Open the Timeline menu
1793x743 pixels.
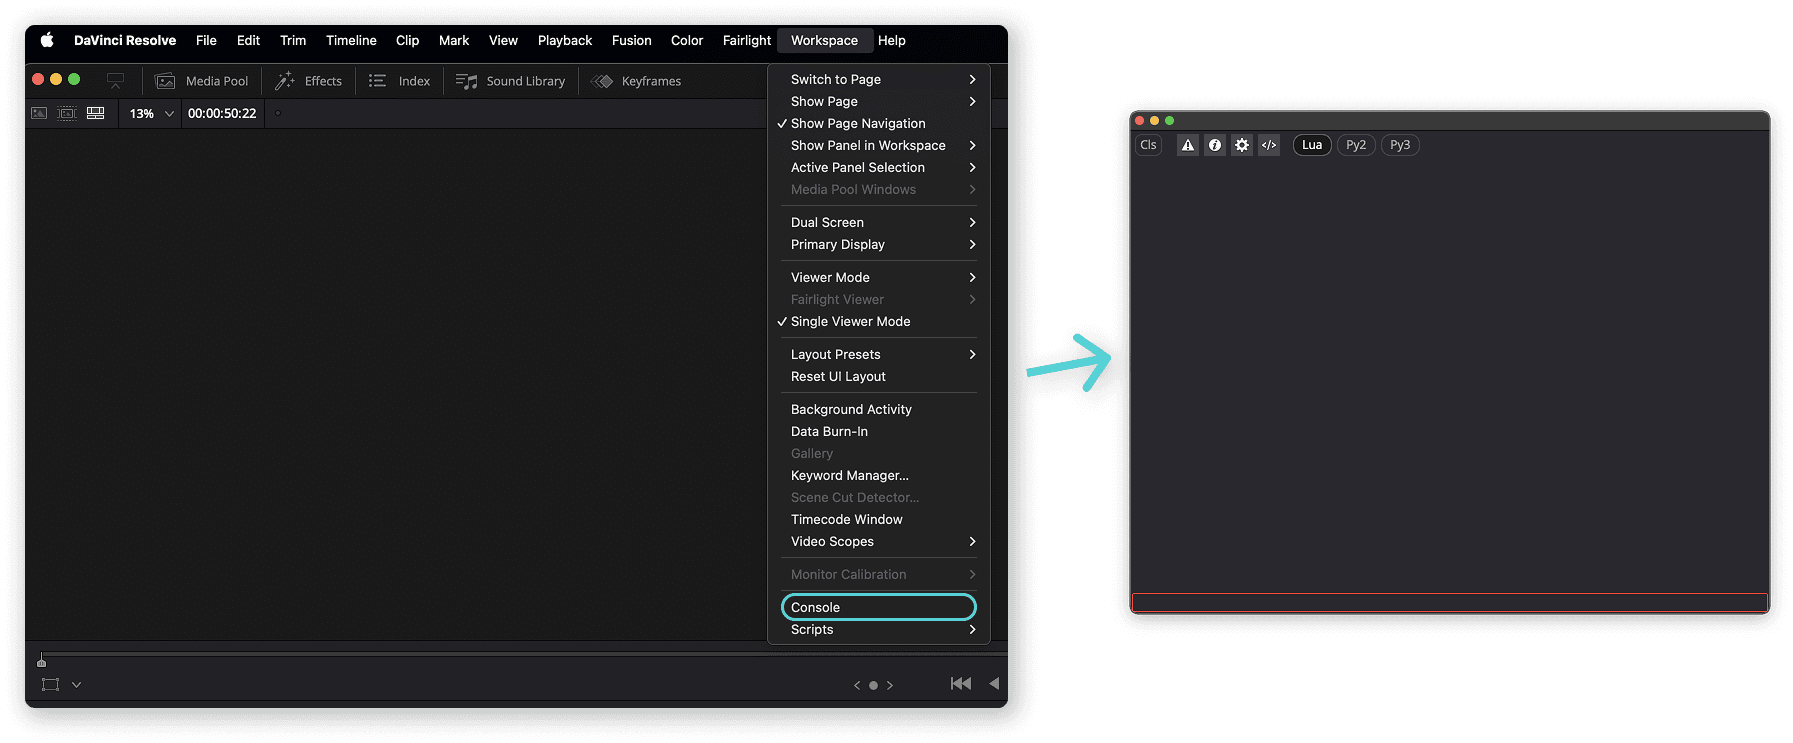[351, 40]
